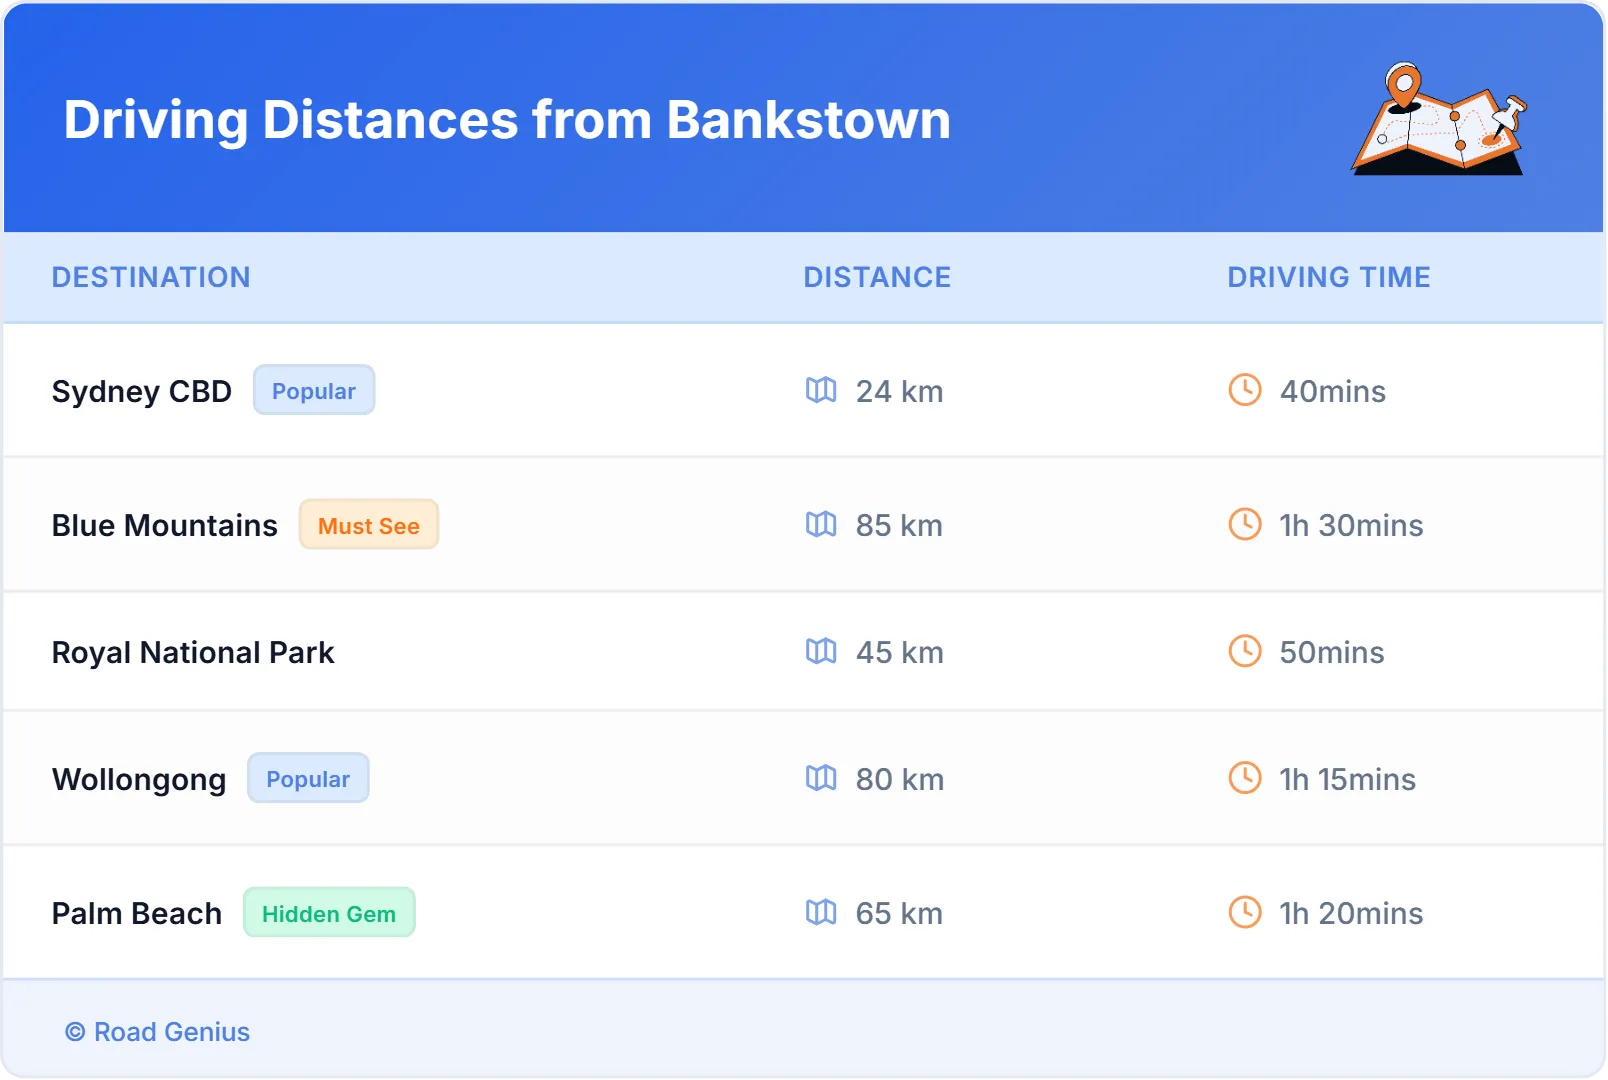Click the 80 km distance value
The image size is (1608, 1080).
(x=899, y=779)
